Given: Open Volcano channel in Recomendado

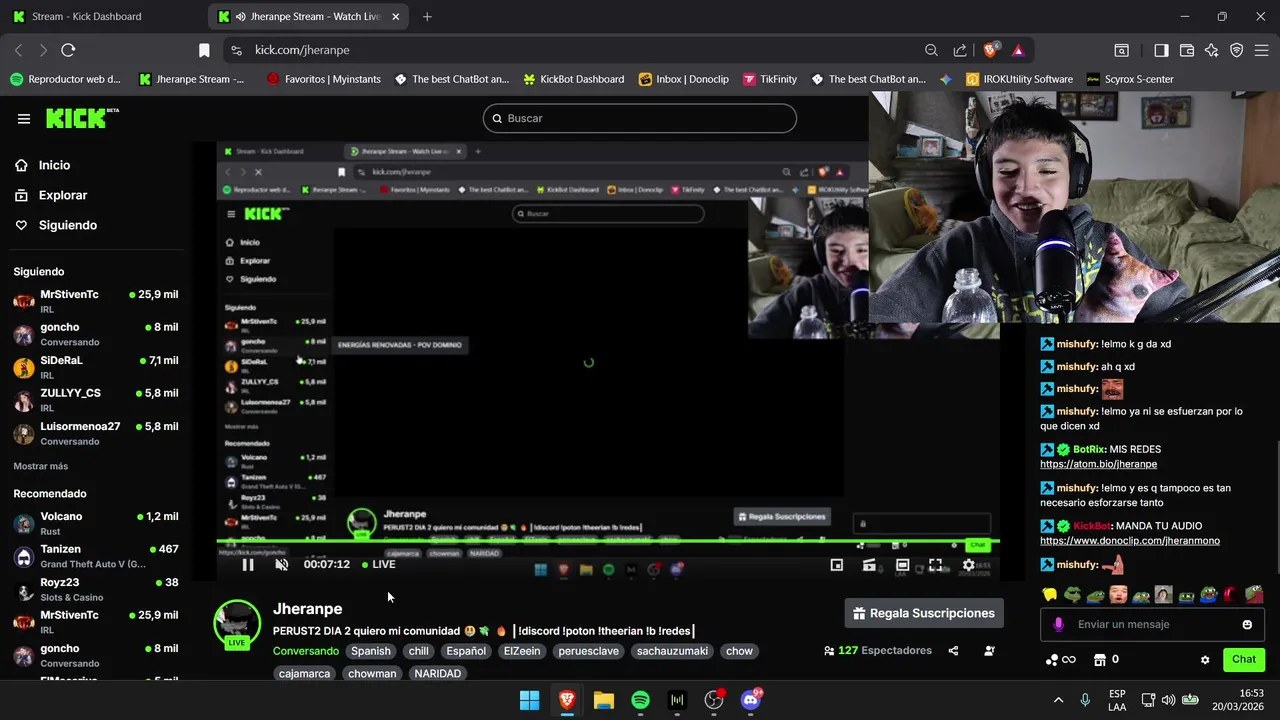Looking at the screenshot, I should coord(96,523).
